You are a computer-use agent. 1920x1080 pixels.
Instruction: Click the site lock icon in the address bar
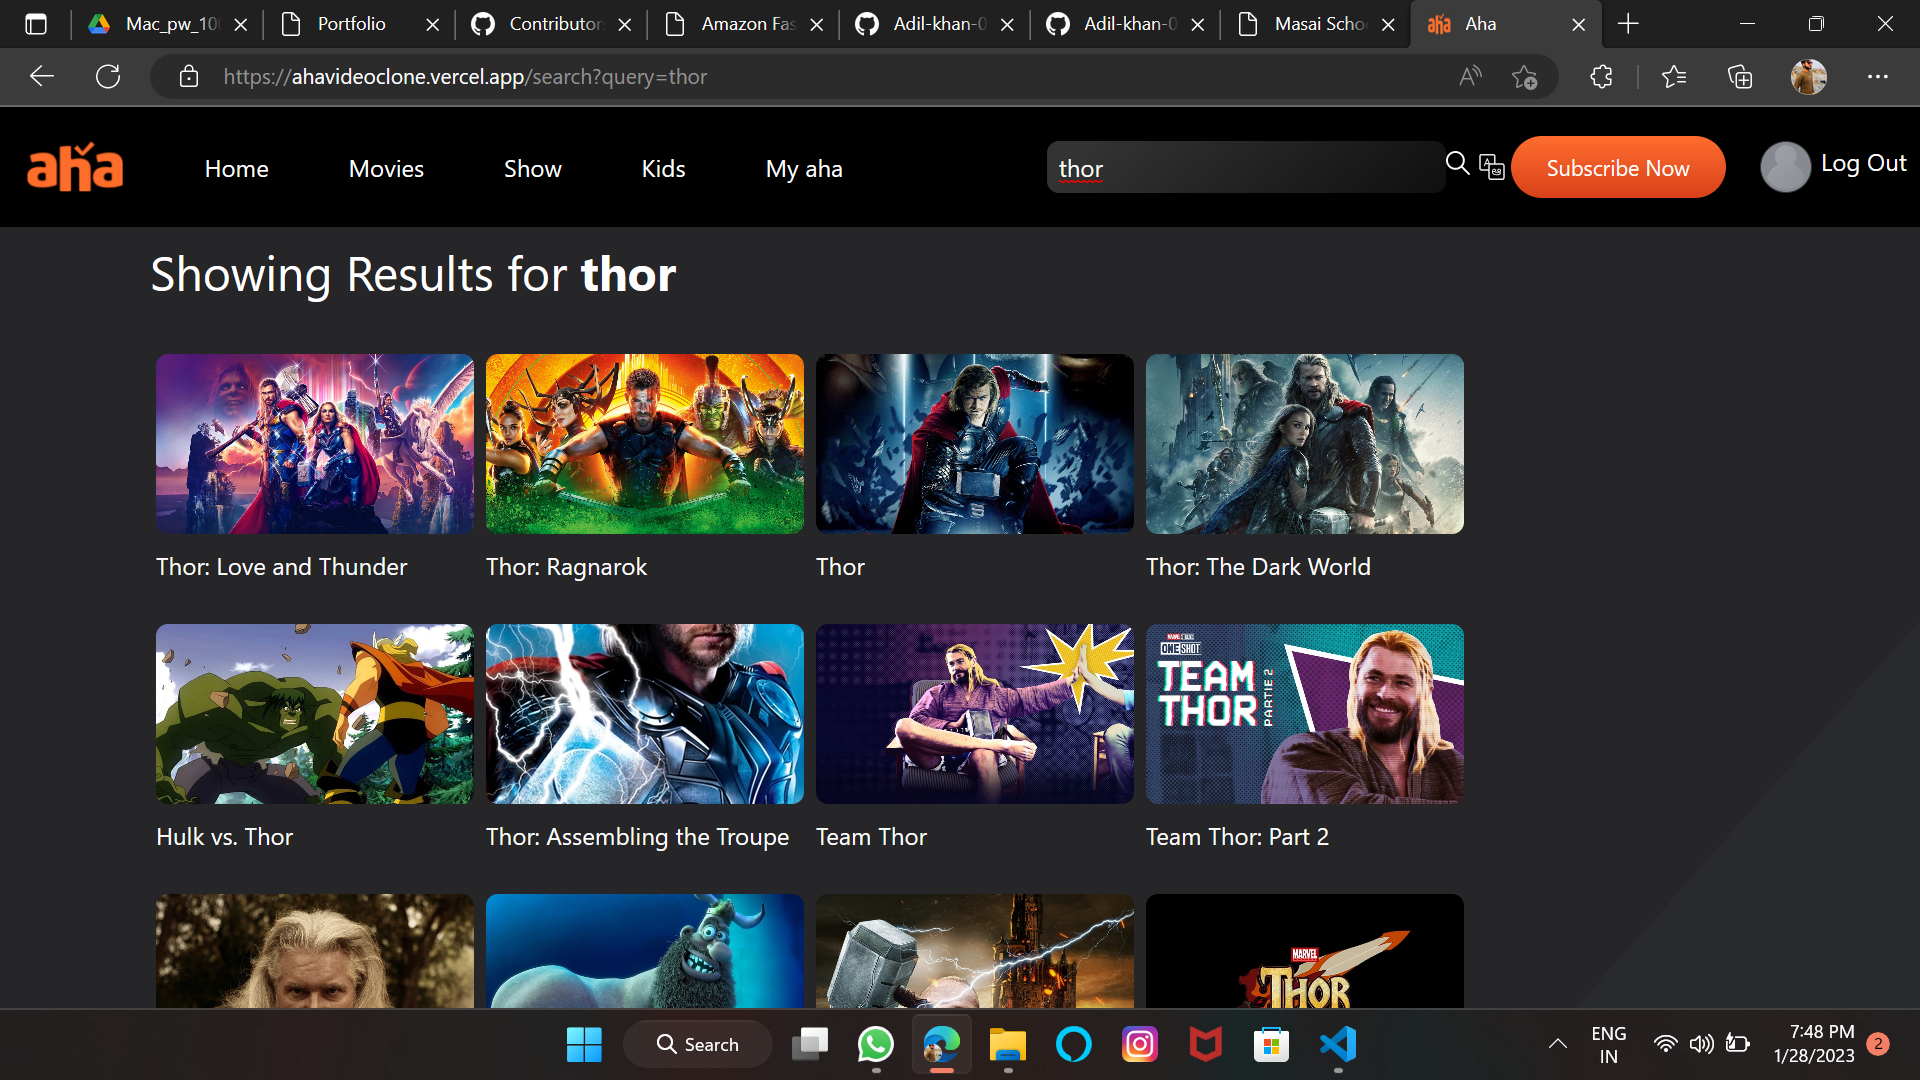coord(189,76)
